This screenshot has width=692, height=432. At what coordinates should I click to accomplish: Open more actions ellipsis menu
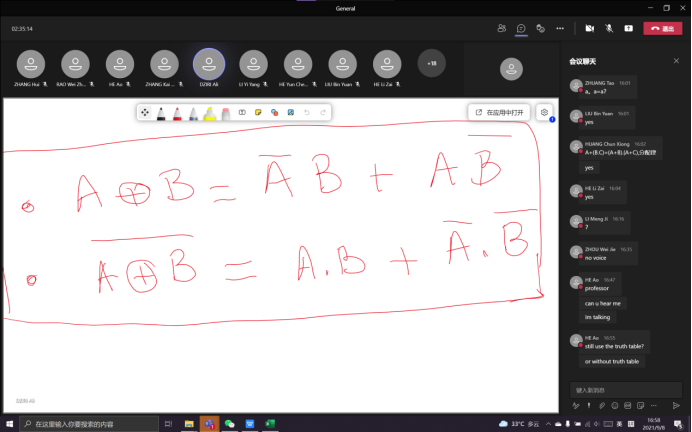tap(559, 28)
